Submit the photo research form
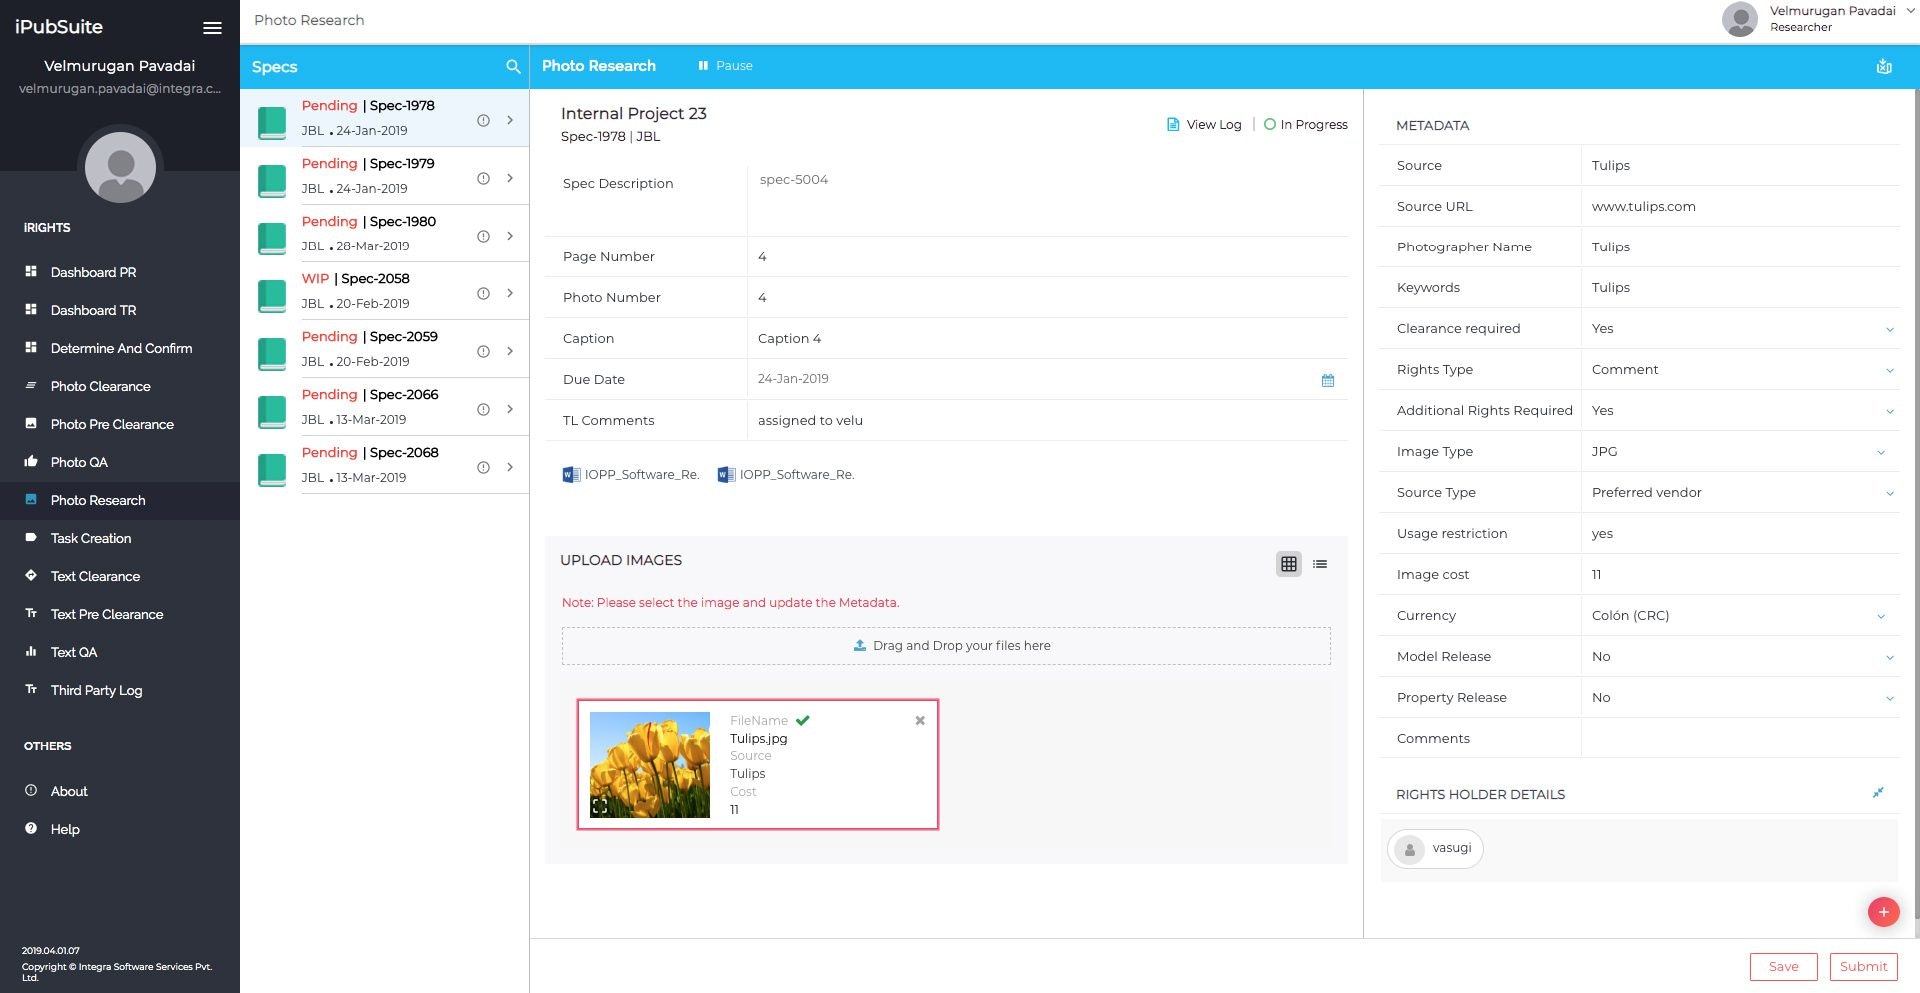The image size is (1920, 993). pyautogui.click(x=1863, y=967)
